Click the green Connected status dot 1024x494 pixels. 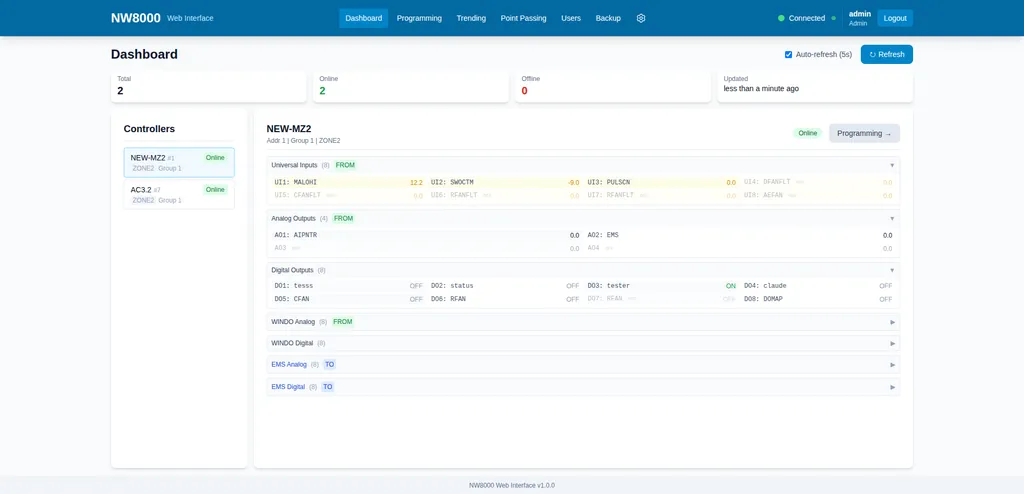(x=781, y=18)
